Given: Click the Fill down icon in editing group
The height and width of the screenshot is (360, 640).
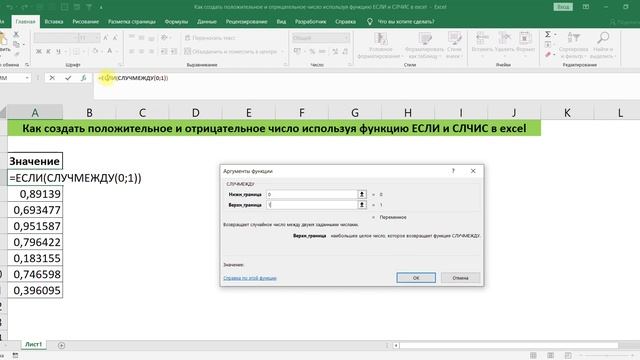Looking at the screenshot, I should click(x=548, y=44).
